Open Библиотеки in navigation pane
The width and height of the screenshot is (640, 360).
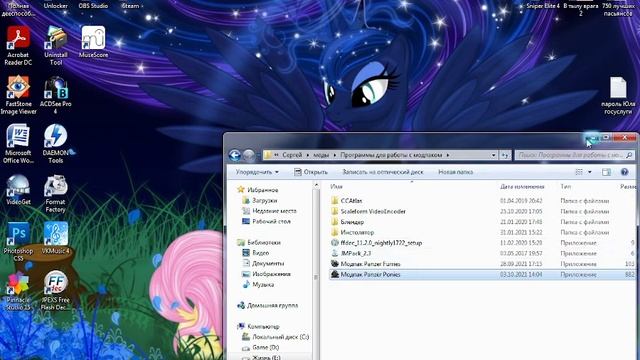[x=264, y=242]
